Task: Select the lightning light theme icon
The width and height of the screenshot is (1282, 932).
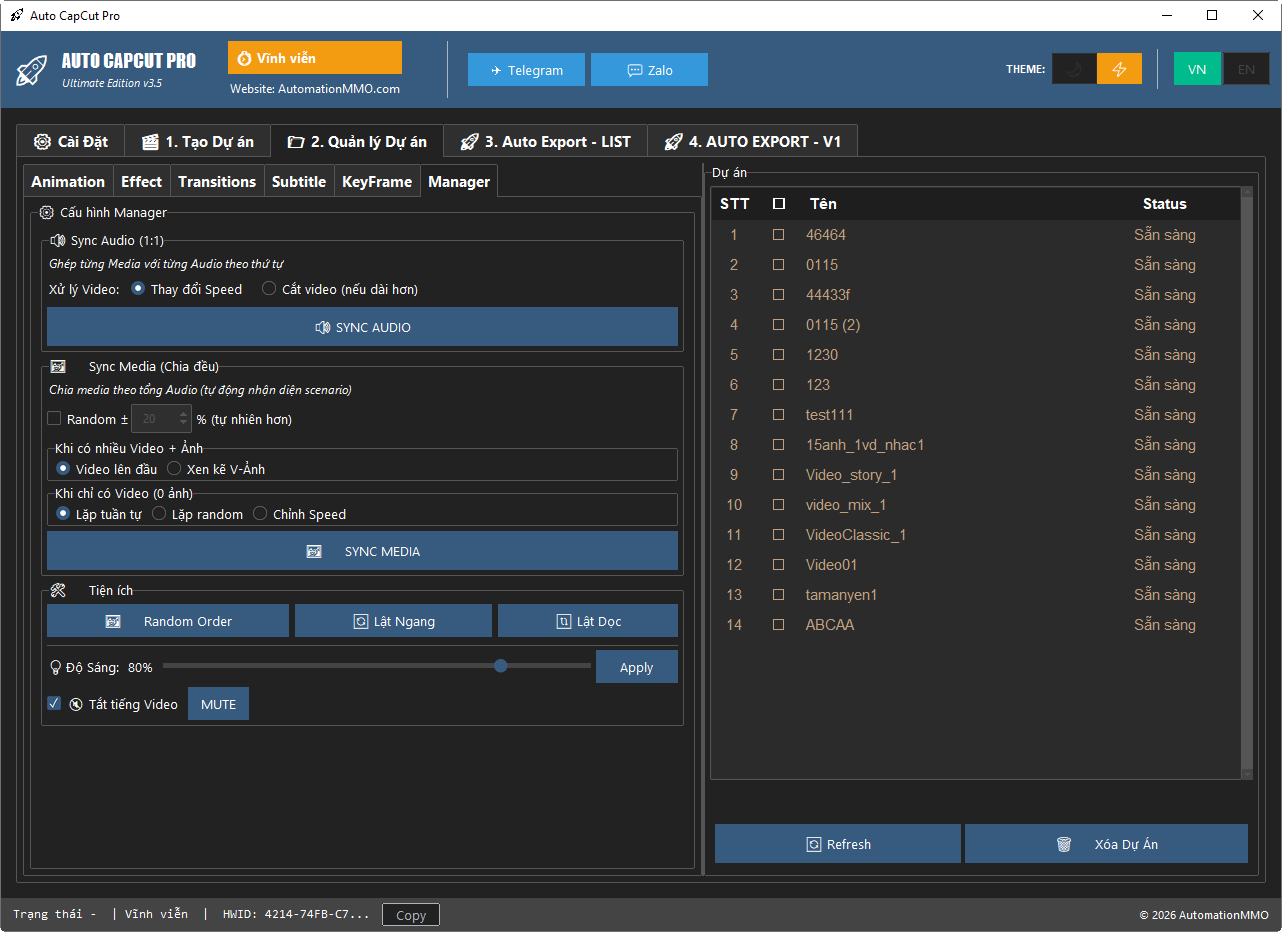Action: (1119, 69)
